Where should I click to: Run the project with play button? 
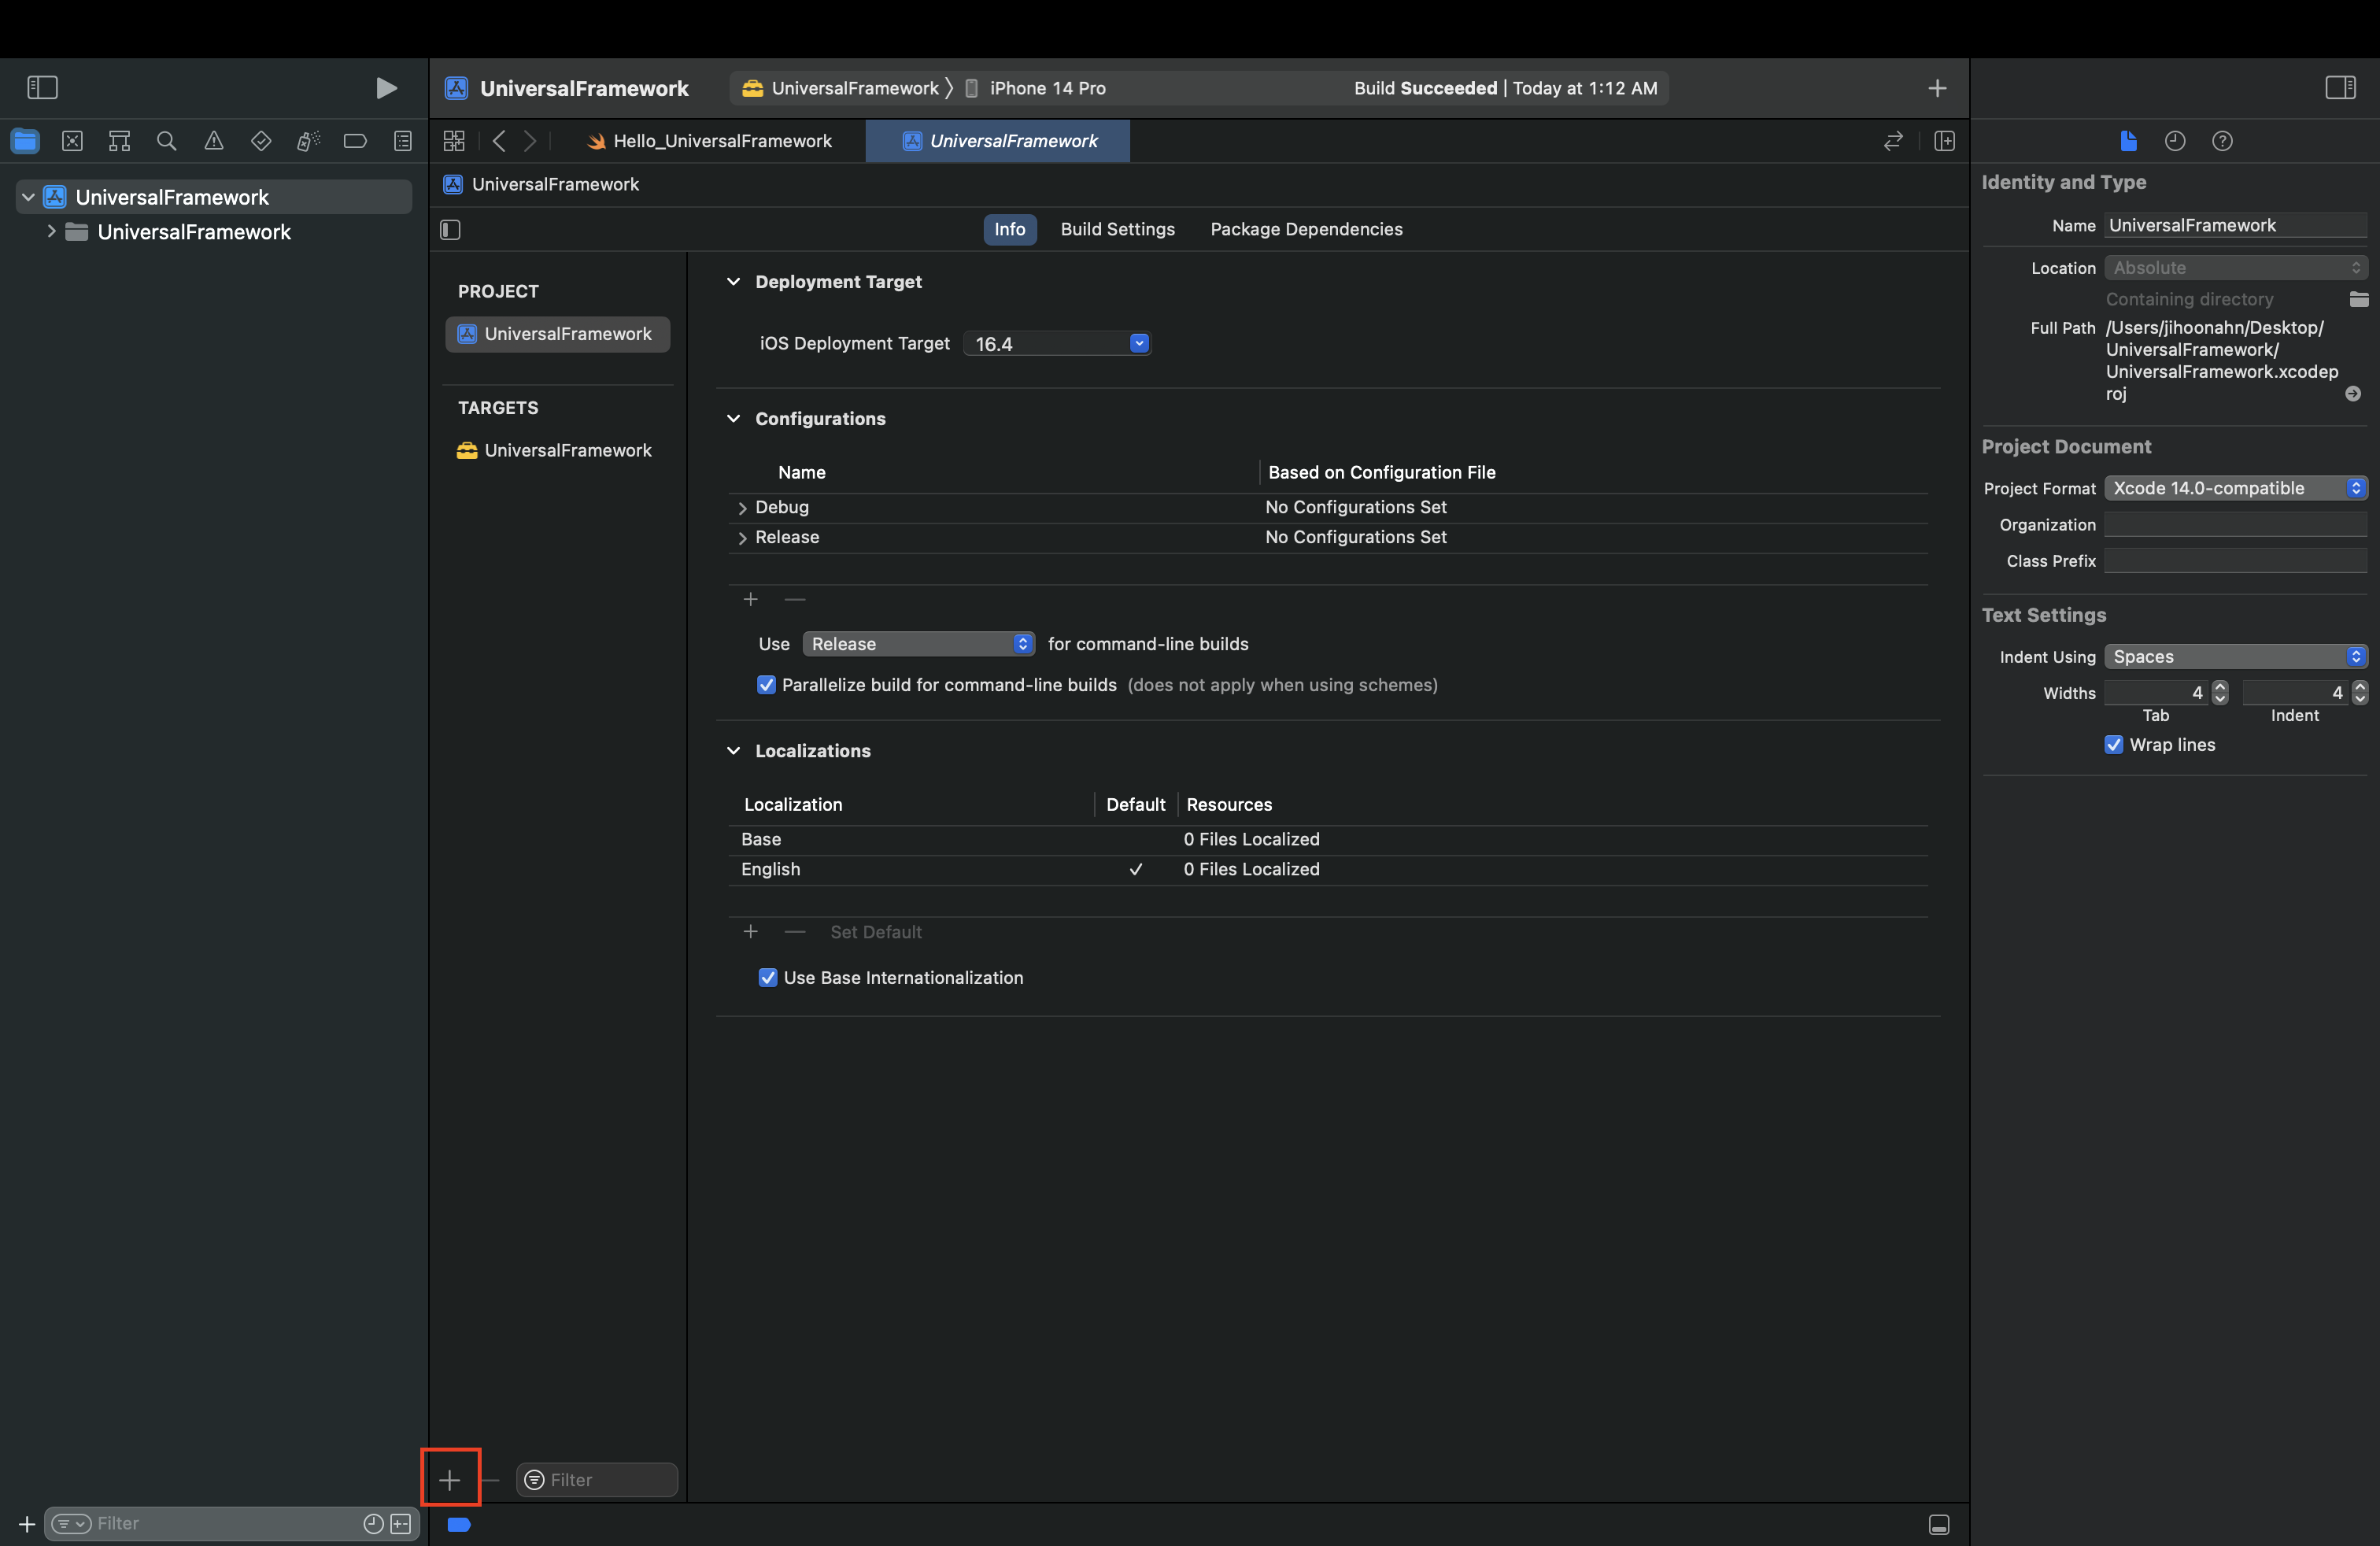pos(386,88)
